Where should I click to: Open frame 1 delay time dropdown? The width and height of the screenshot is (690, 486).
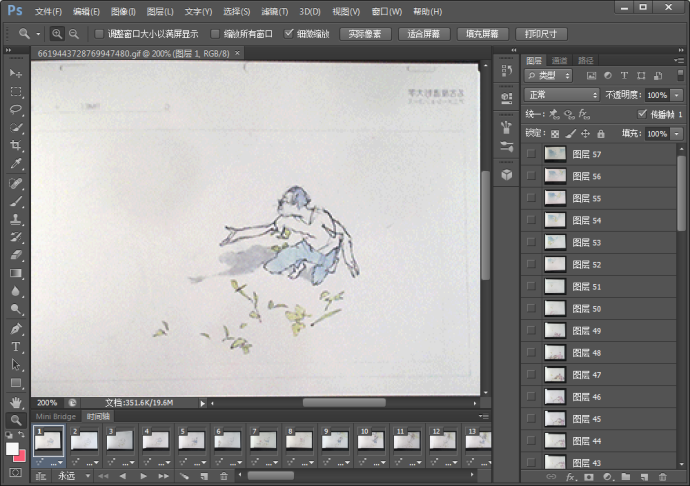coord(56,463)
